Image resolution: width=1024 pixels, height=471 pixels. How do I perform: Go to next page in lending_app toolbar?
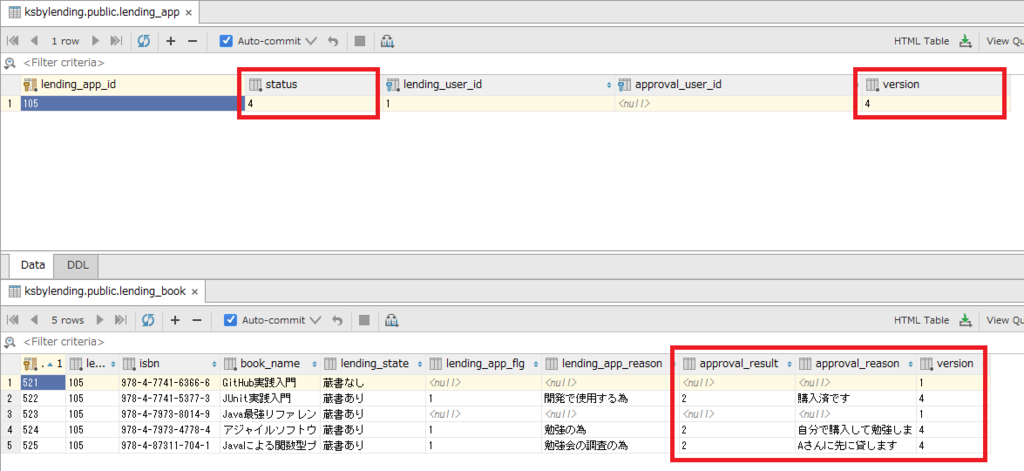(x=95, y=41)
